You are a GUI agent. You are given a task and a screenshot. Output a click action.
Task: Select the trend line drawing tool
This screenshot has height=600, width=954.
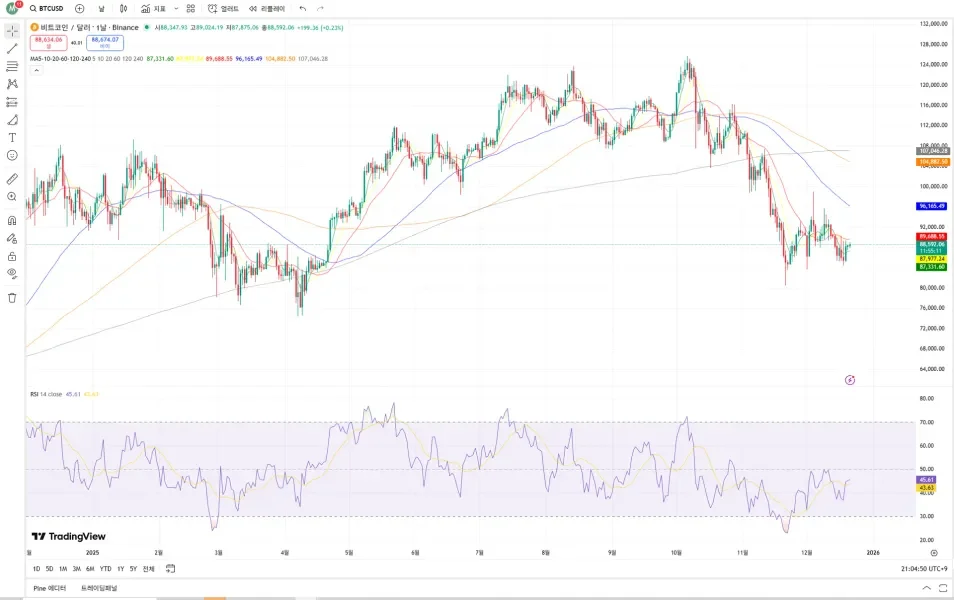pos(12,49)
